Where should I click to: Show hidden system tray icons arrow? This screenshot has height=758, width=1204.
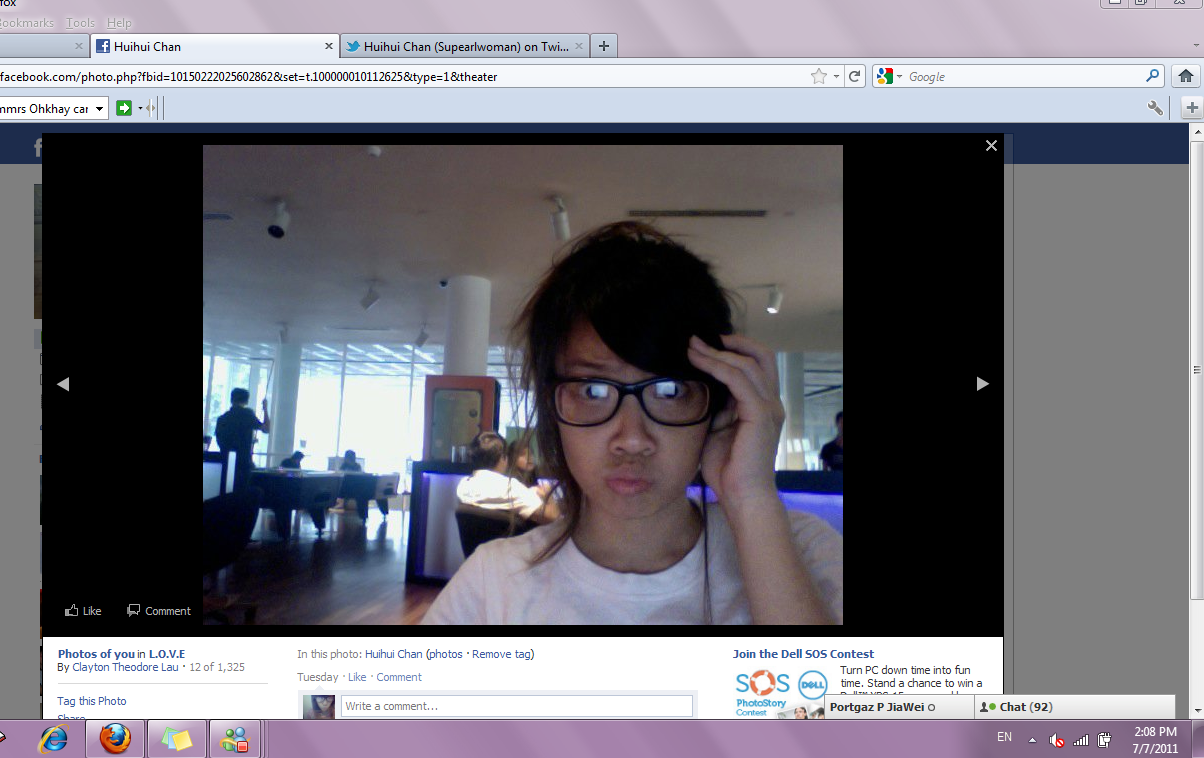(1031, 740)
